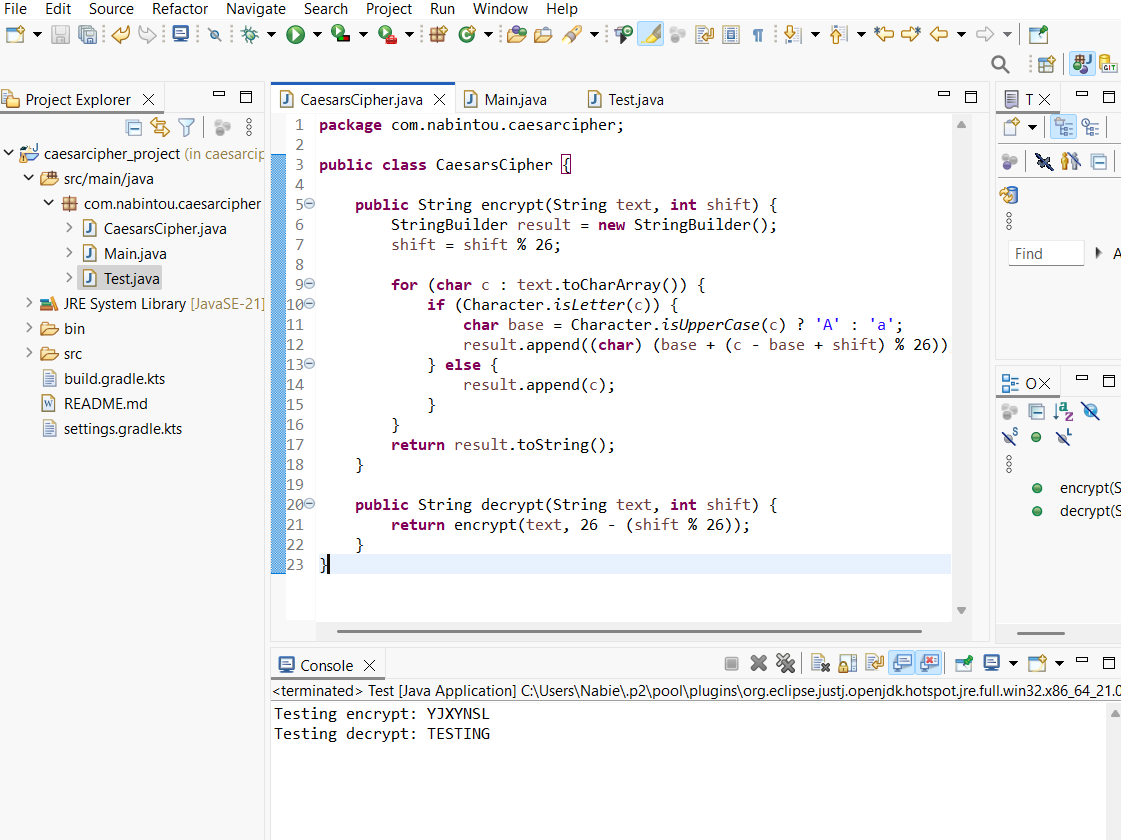The width and height of the screenshot is (1121, 840).
Task: Click the magnifier Search icon below toolbar
Action: click(x=1000, y=65)
